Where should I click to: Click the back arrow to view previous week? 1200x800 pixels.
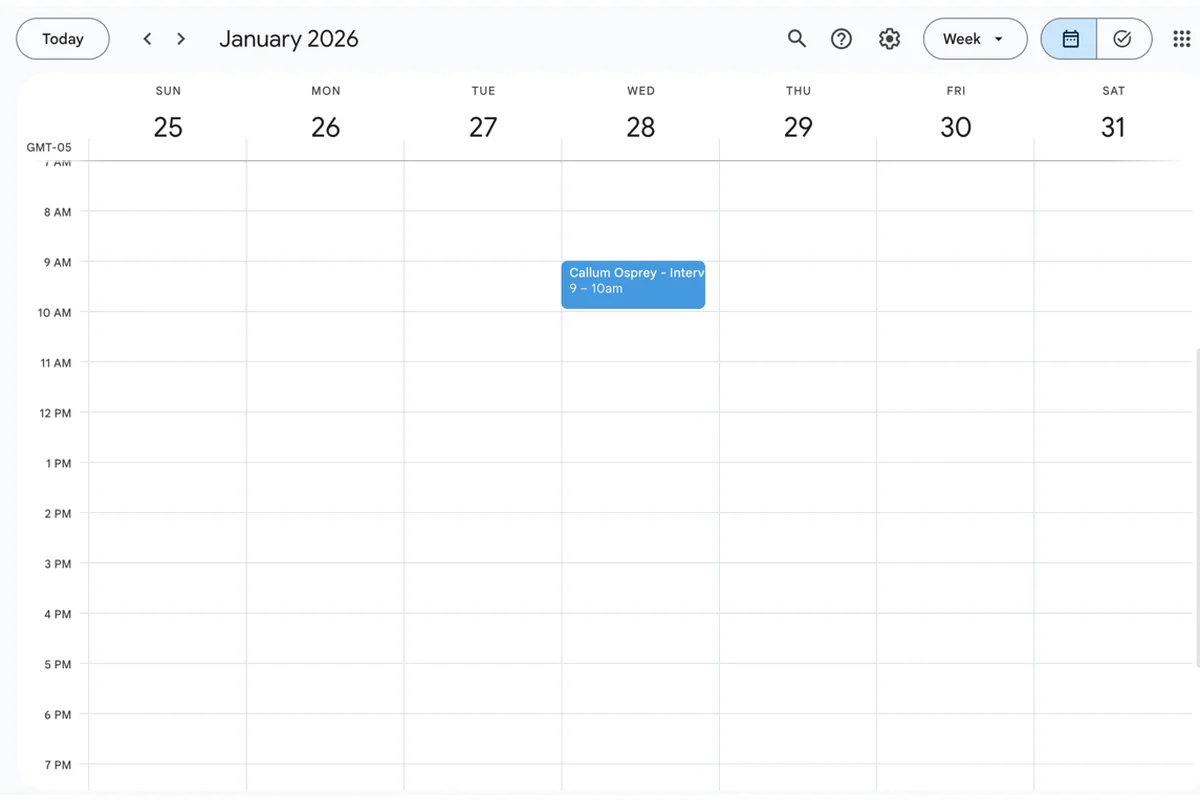[147, 39]
